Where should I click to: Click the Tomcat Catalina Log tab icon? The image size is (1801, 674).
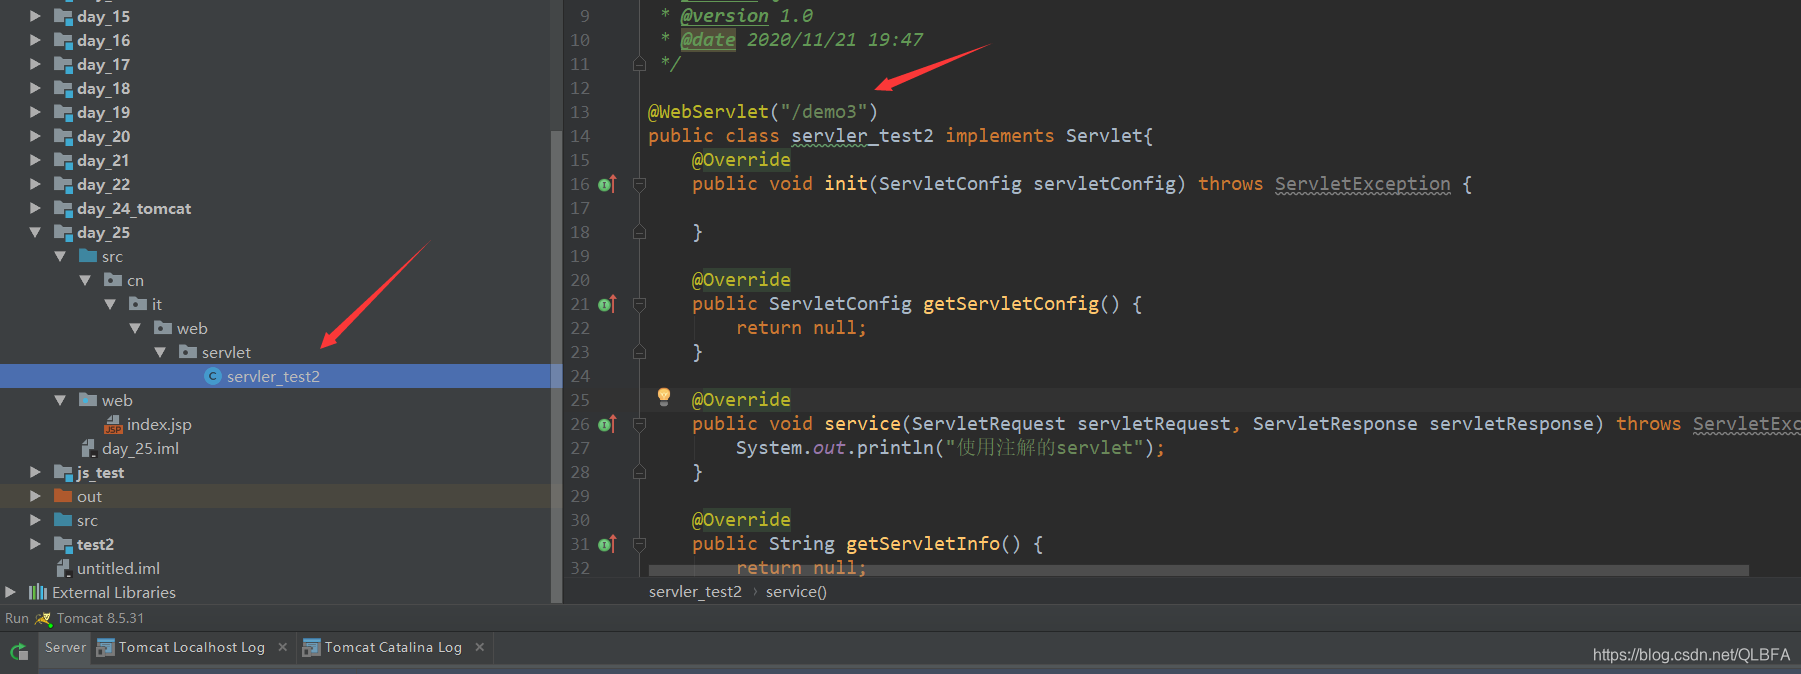click(x=311, y=648)
